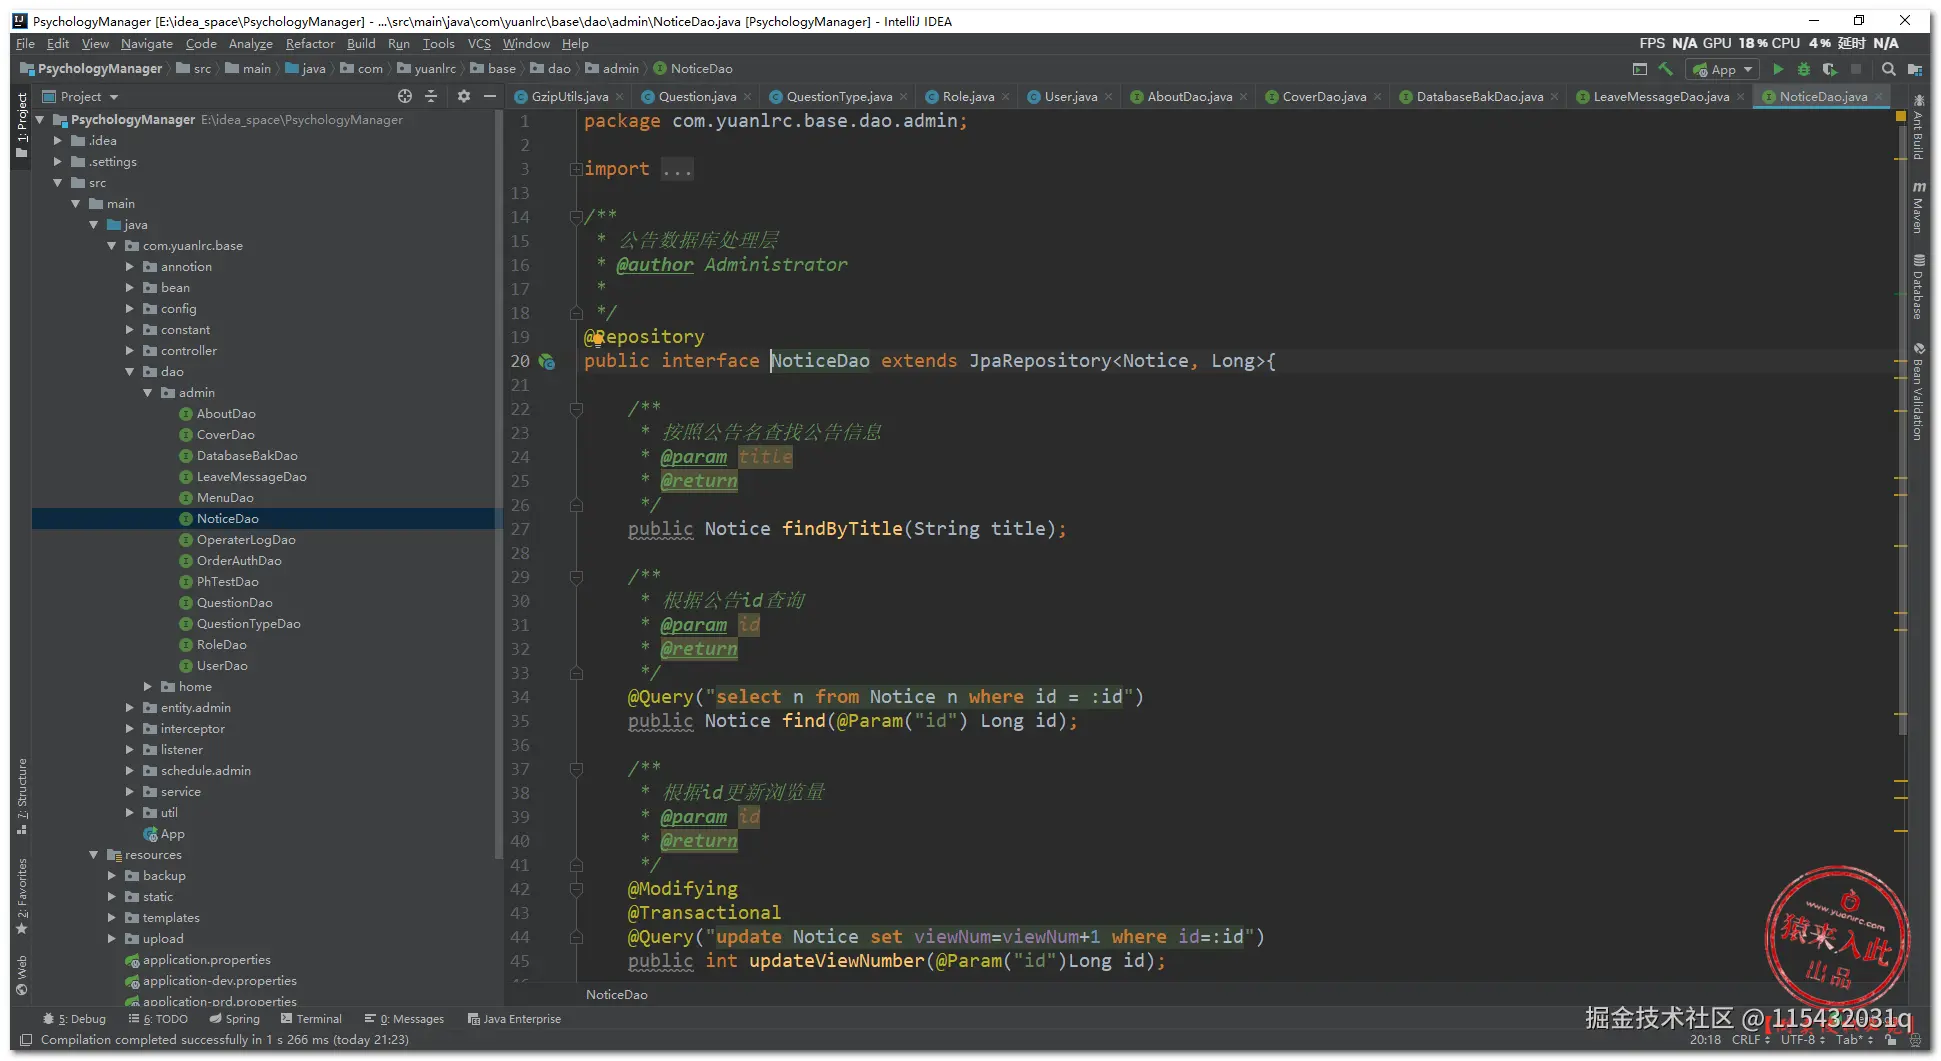Screen dimensions: 1941x1061
Task: Expand the controller folder in the tree
Action: pyautogui.click(x=130, y=351)
